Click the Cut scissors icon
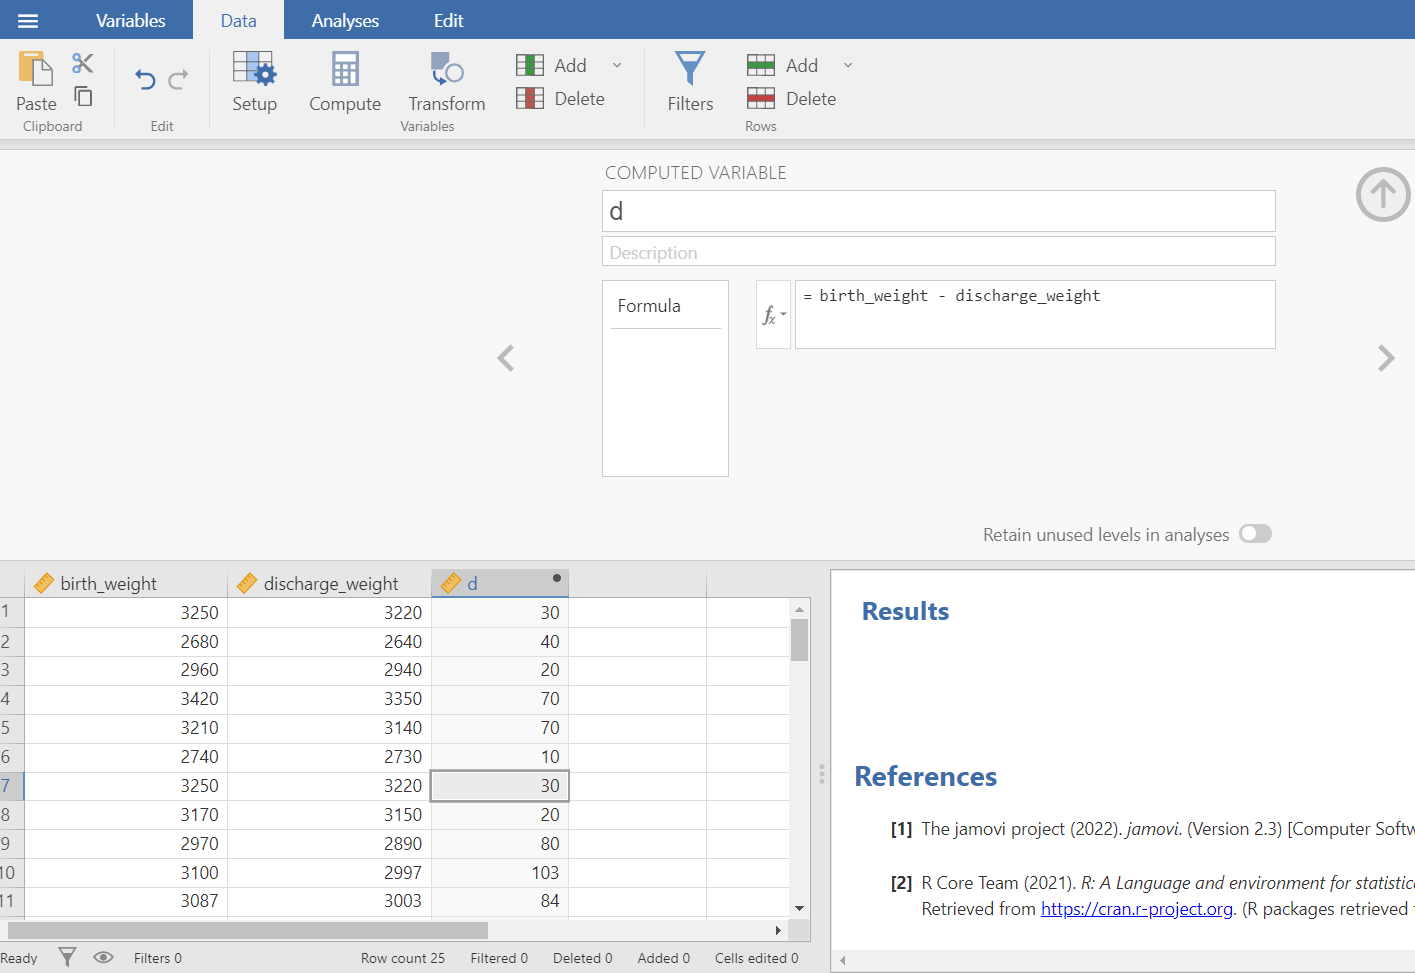Viewport: 1415px width, 973px height. [x=83, y=64]
